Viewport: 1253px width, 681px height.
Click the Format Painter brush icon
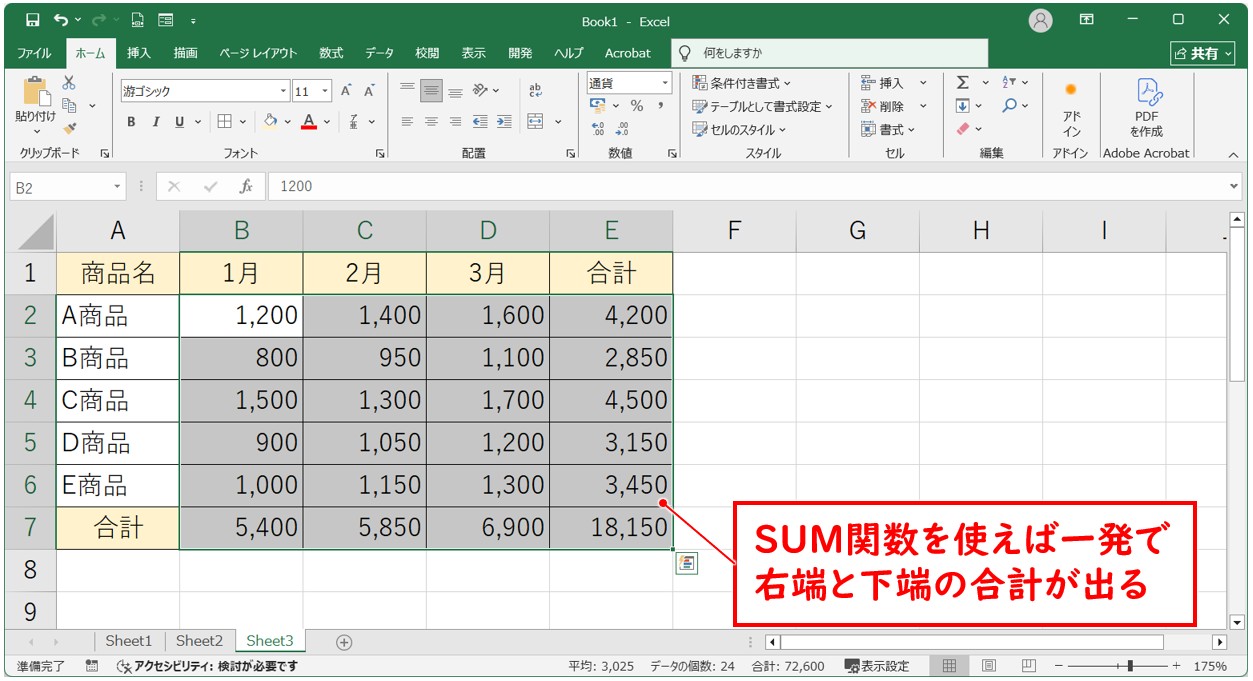(69, 128)
